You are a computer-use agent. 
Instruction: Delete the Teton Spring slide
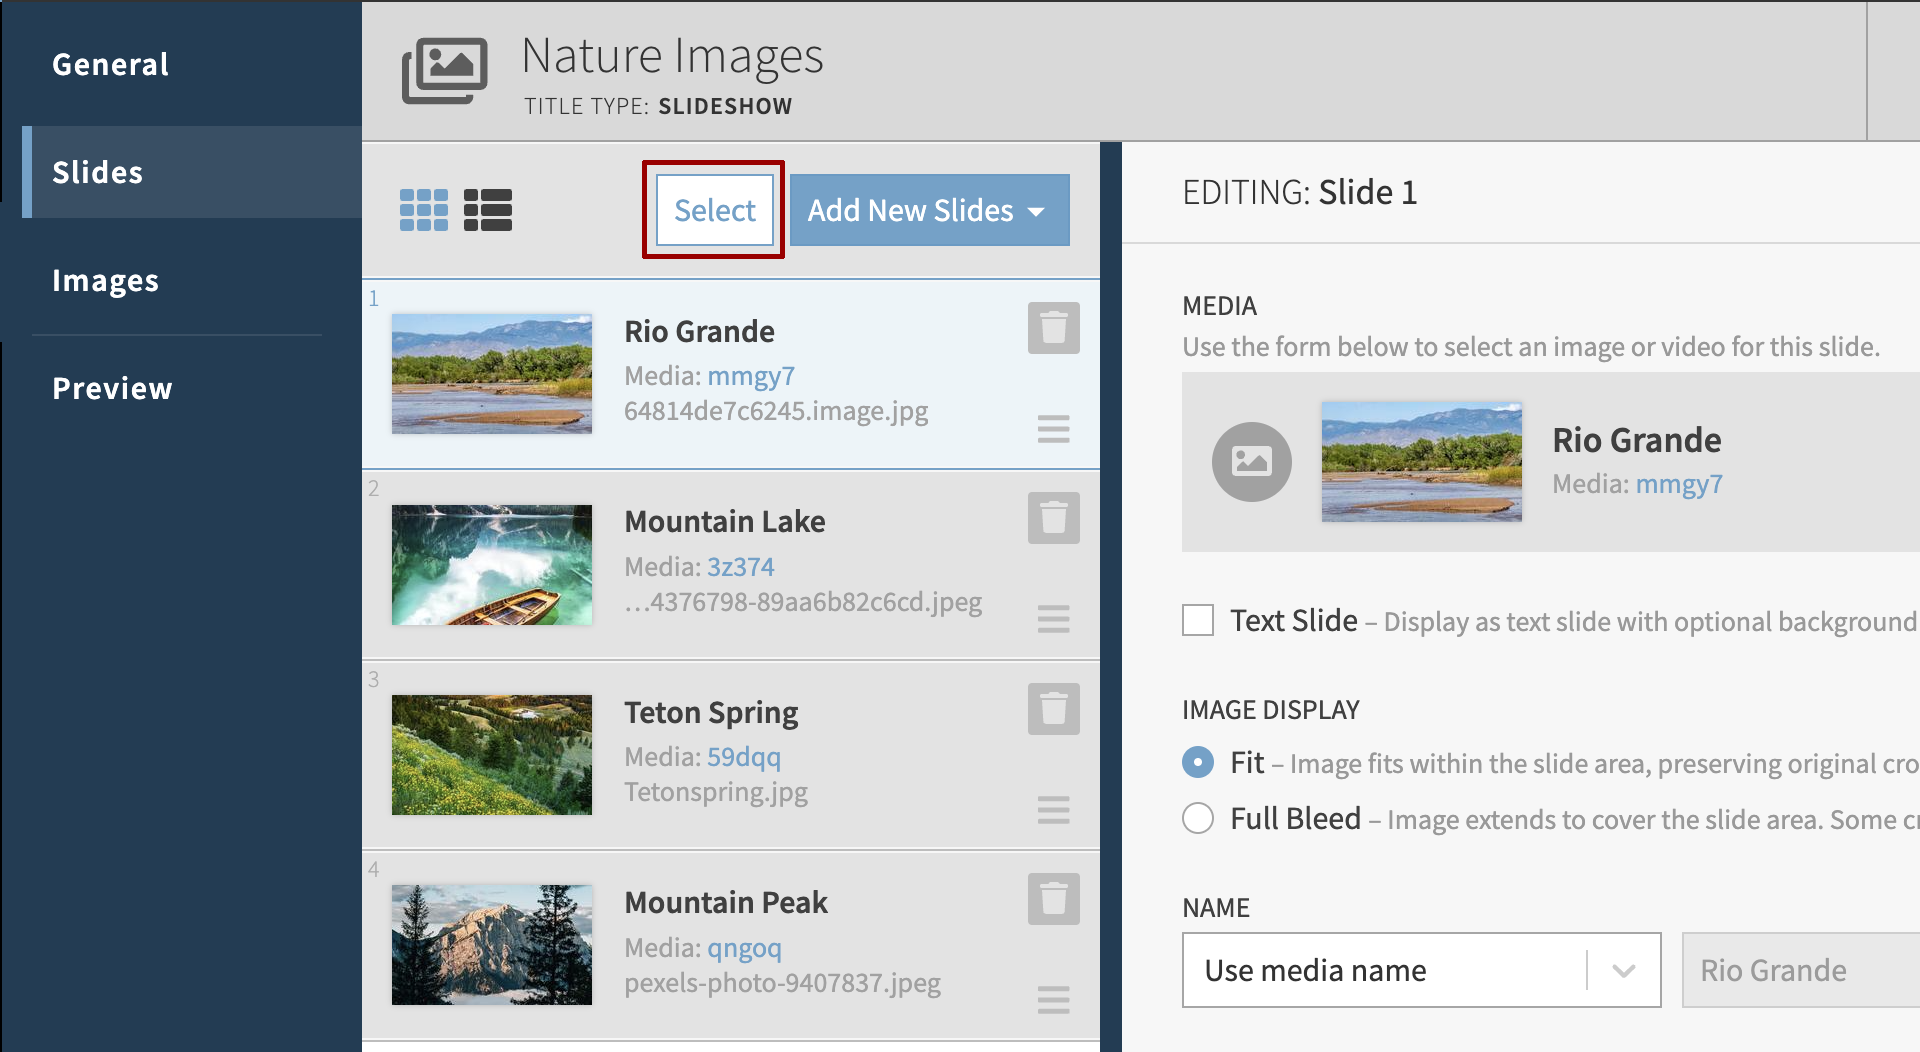pos(1053,708)
